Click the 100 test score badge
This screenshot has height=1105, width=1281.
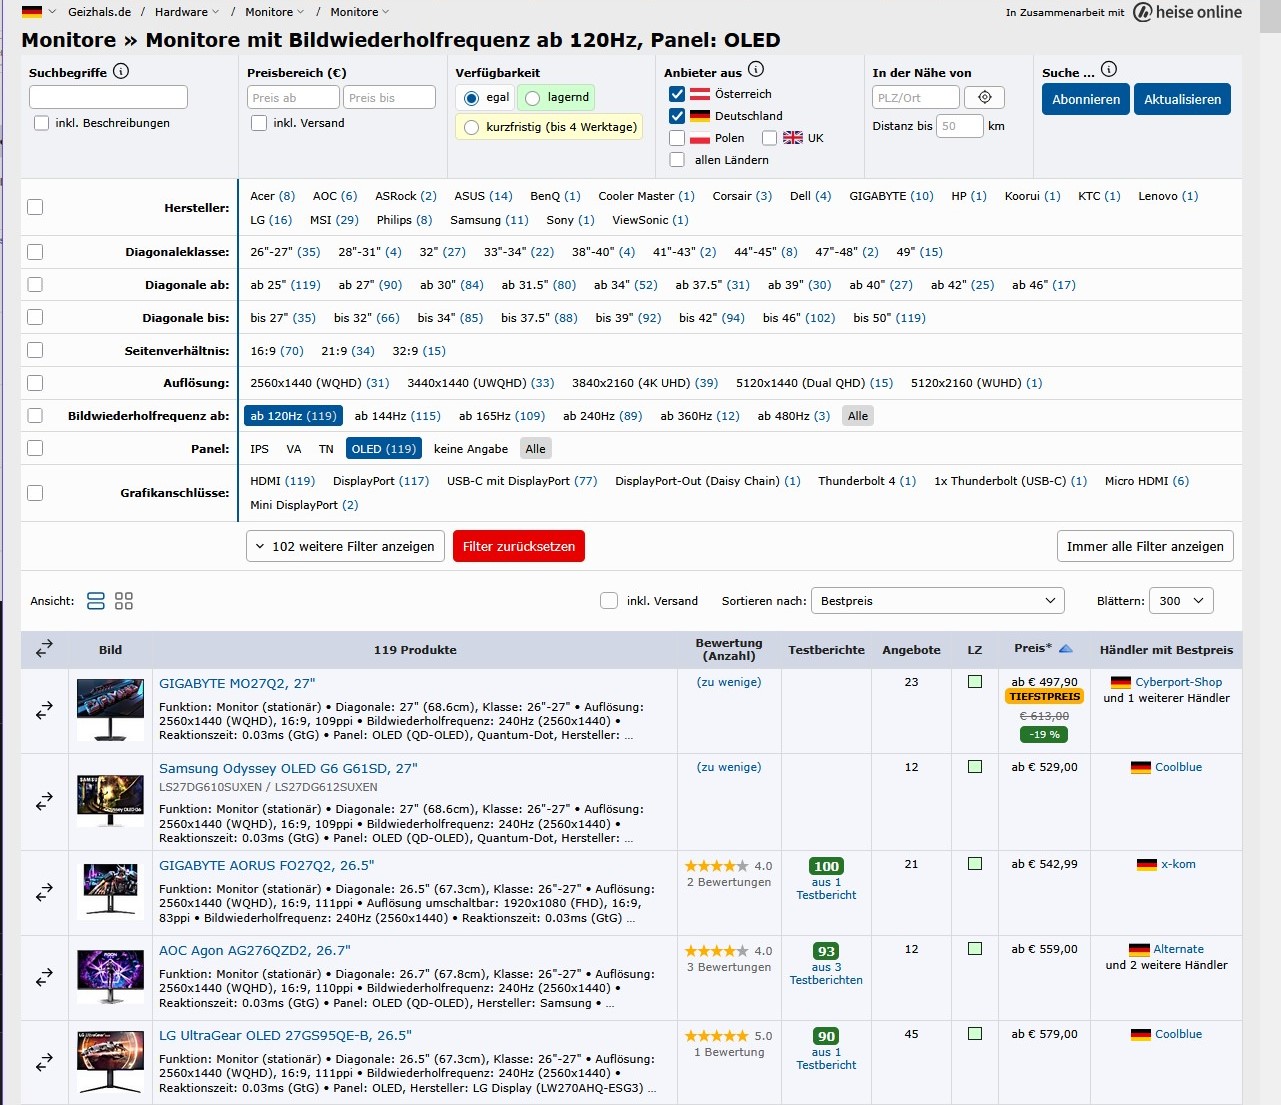click(826, 866)
